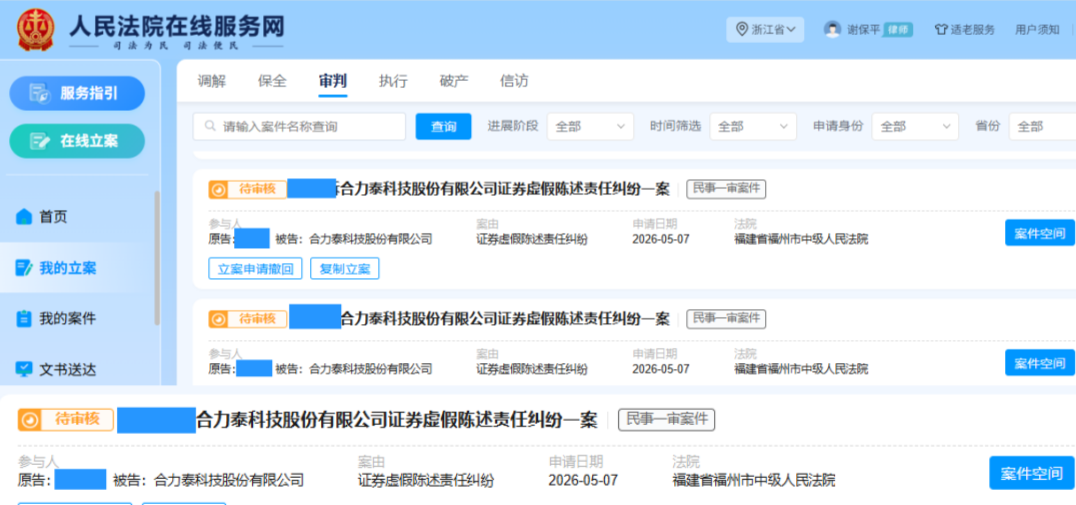Click the 适老服务 shirt icon
Viewport: 1076px width, 505px height.
pos(942,30)
